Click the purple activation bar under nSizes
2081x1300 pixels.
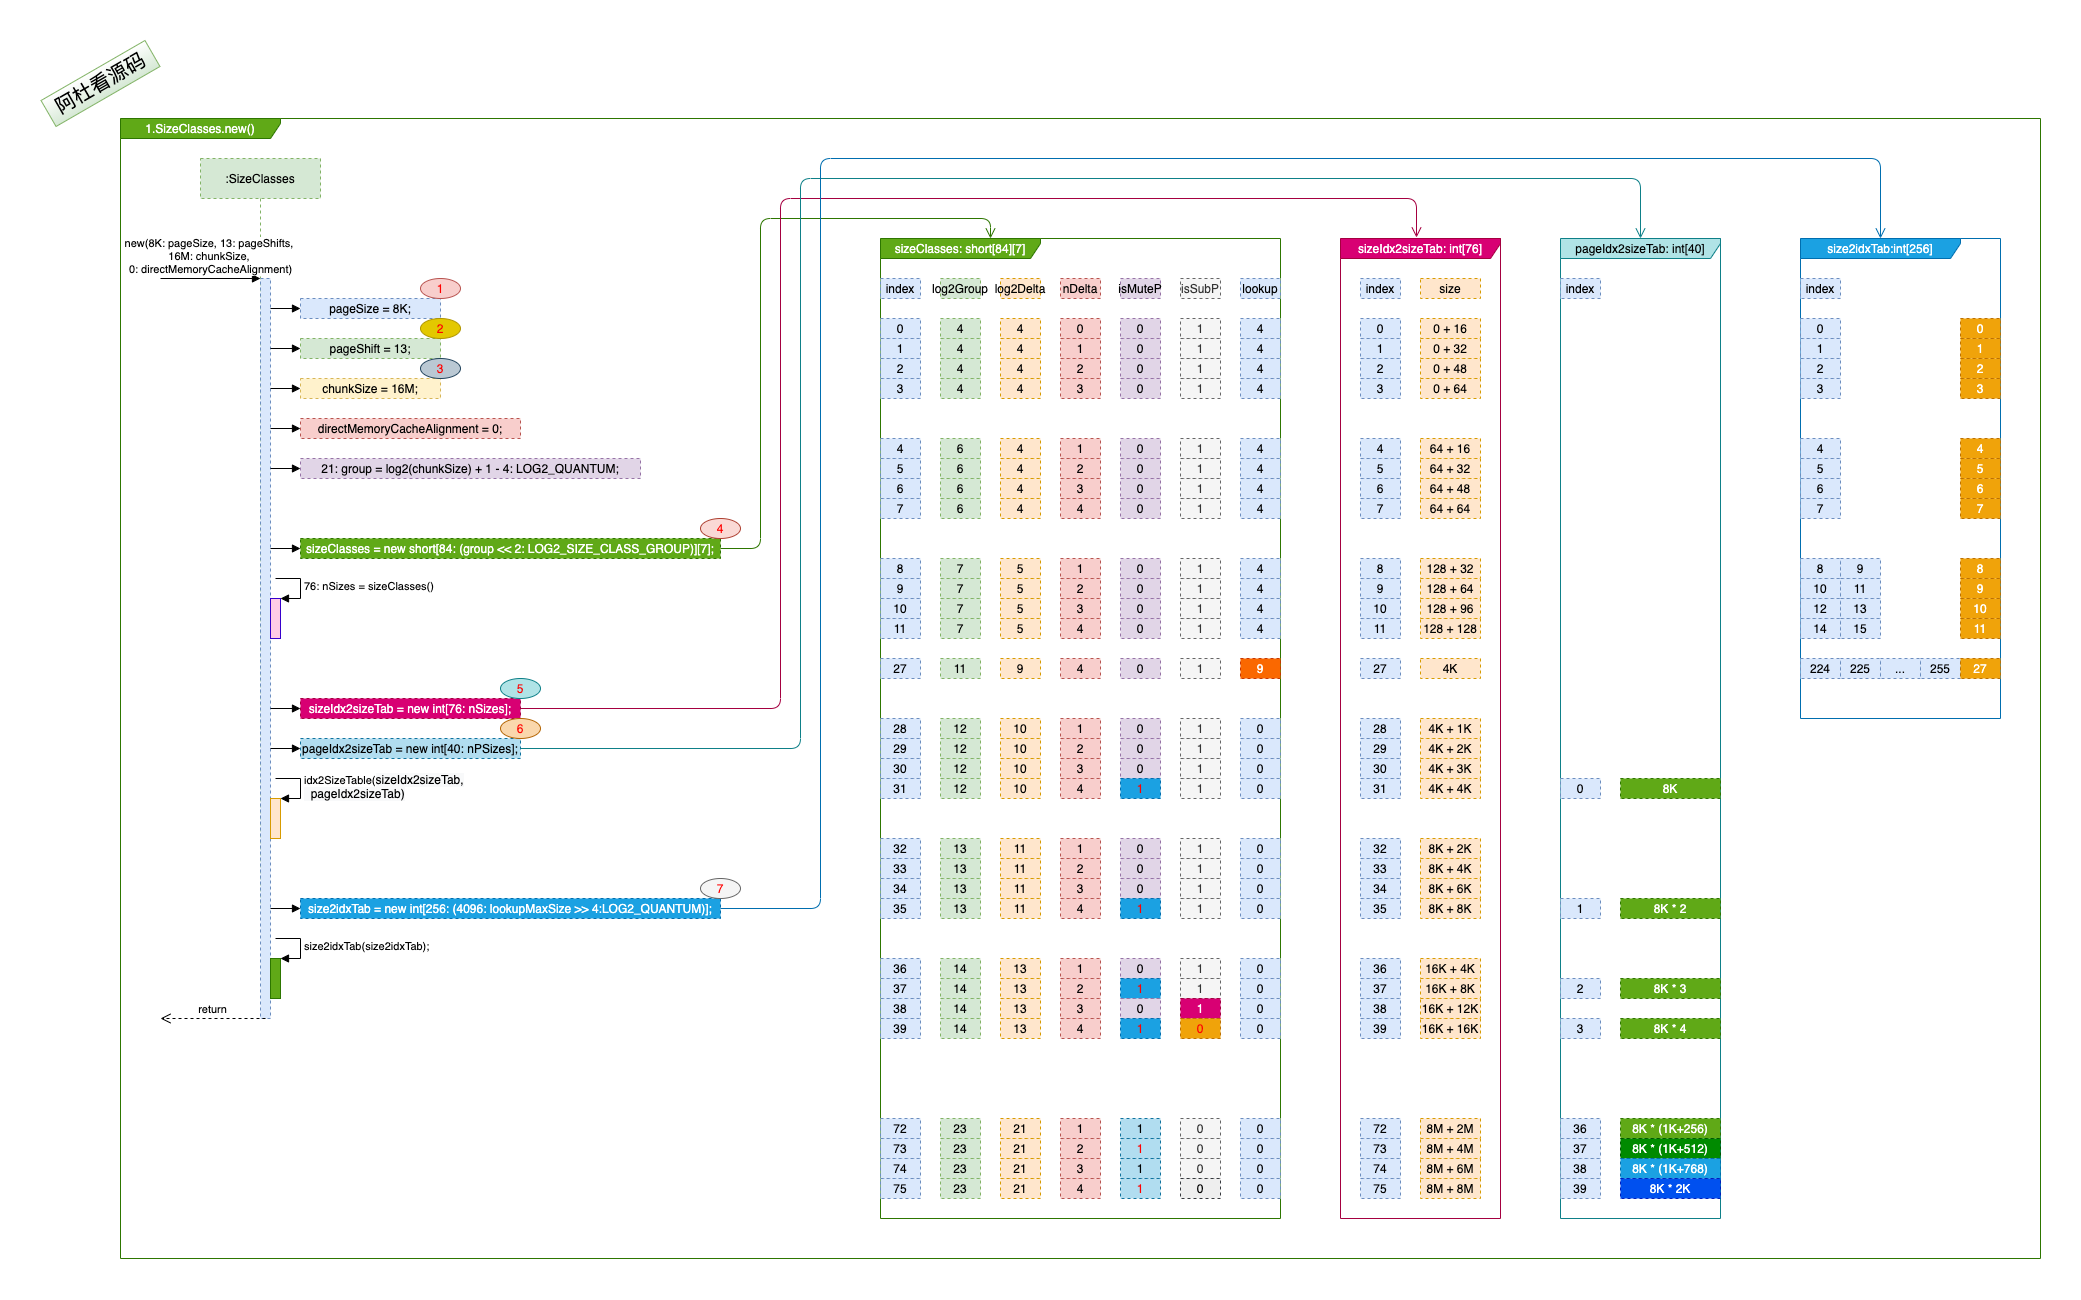tap(275, 618)
